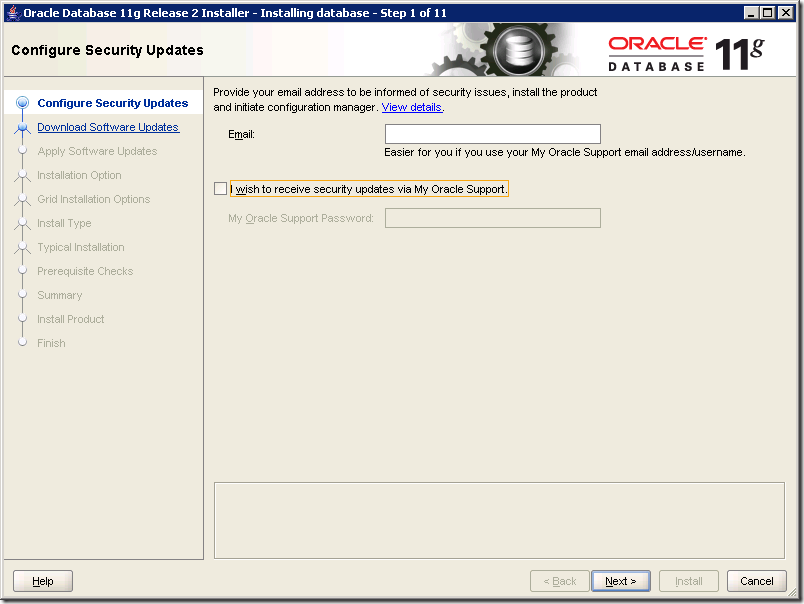This screenshot has height=604, width=804.
Task: Click the Download Software Updates step marker icon
Action: 22,127
